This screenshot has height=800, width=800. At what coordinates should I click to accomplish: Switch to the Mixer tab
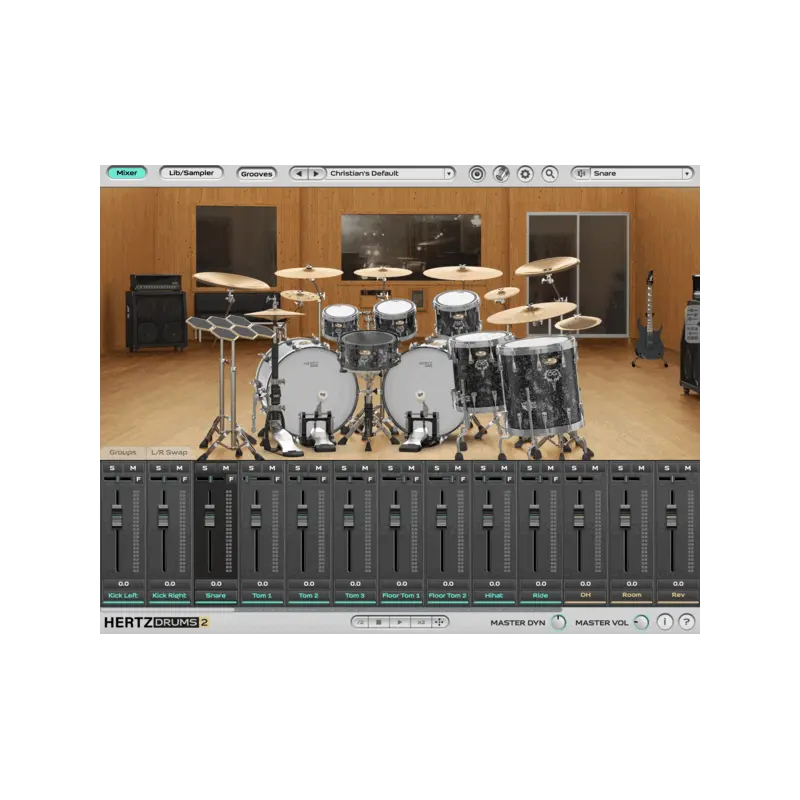click(x=127, y=173)
